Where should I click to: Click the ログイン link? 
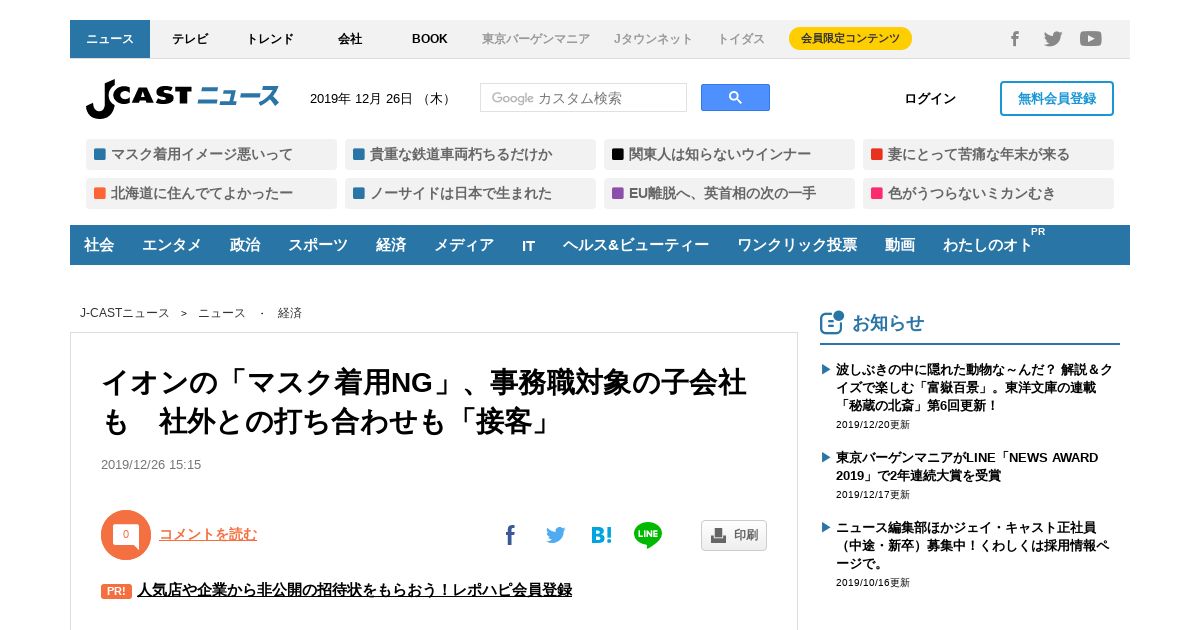point(930,98)
